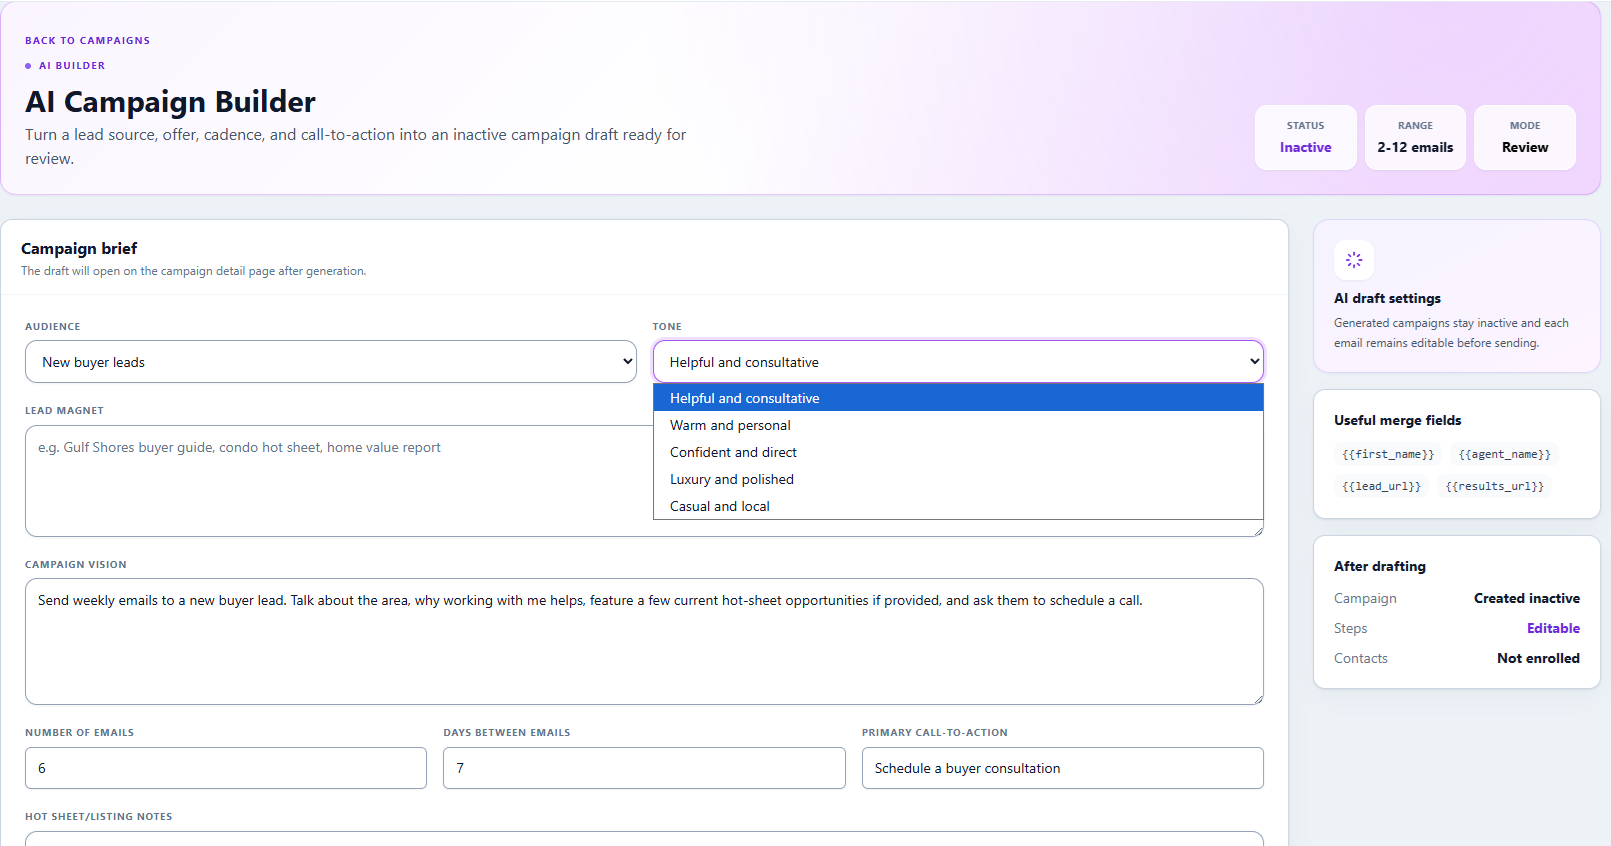Click the 'After drafting' heading
The image size is (1611, 846).
tap(1380, 566)
